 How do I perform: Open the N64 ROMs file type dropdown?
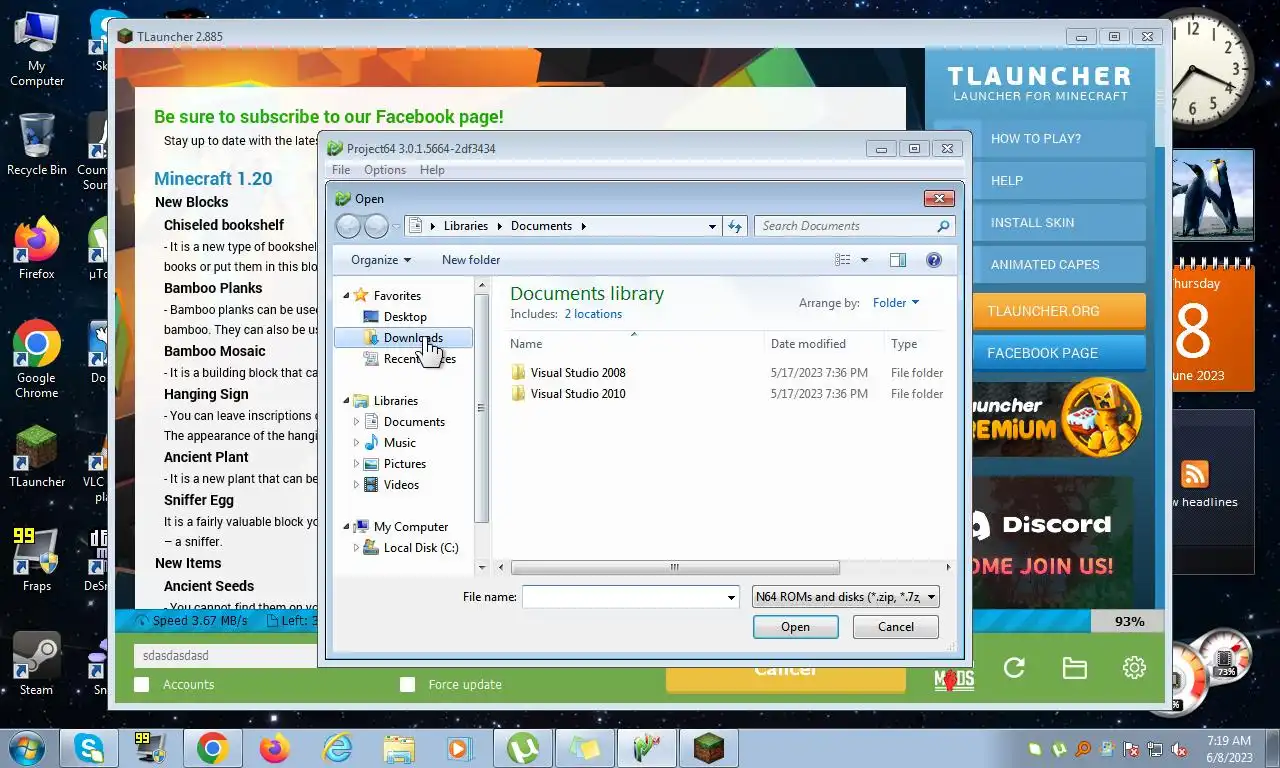(x=845, y=597)
